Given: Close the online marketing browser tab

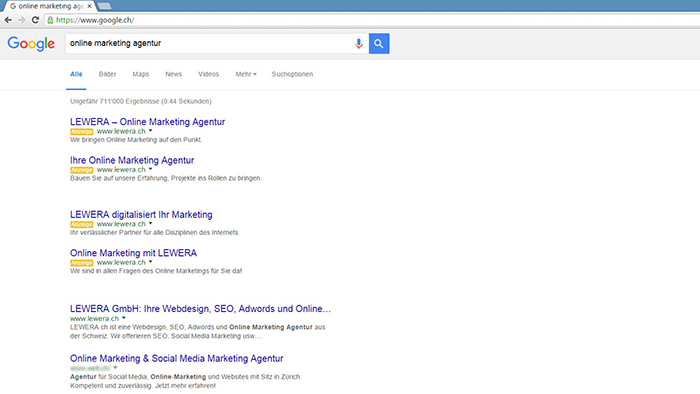Looking at the screenshot, I should coord(89,6).
